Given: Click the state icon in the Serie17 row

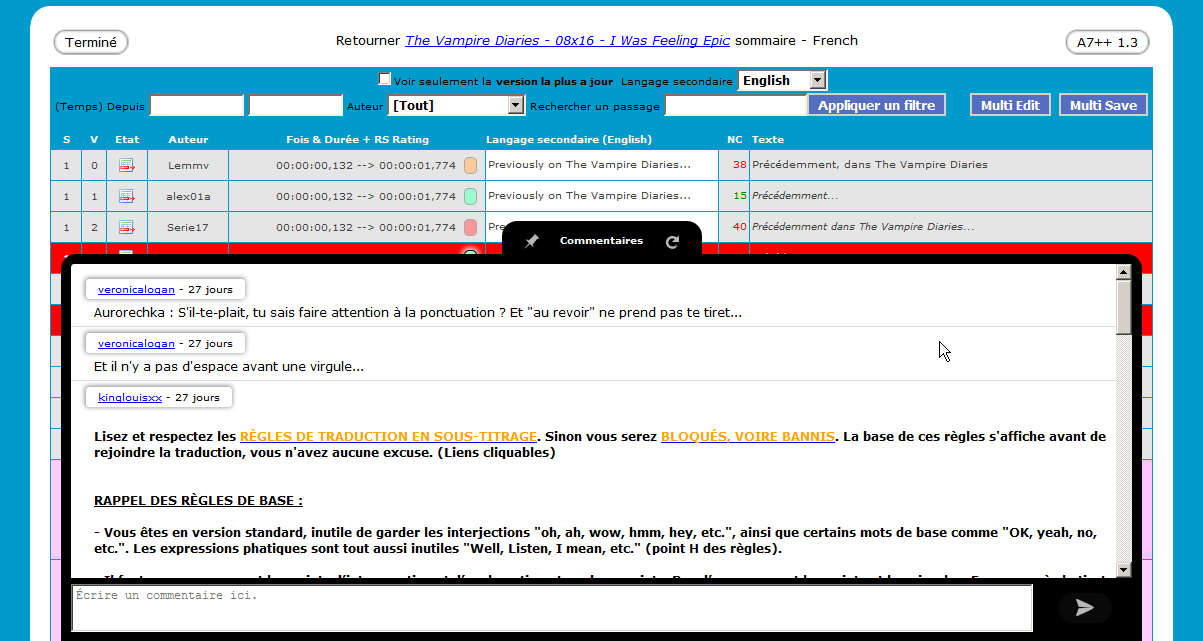Looking at the screenshot, I should [x=127, y=227].
